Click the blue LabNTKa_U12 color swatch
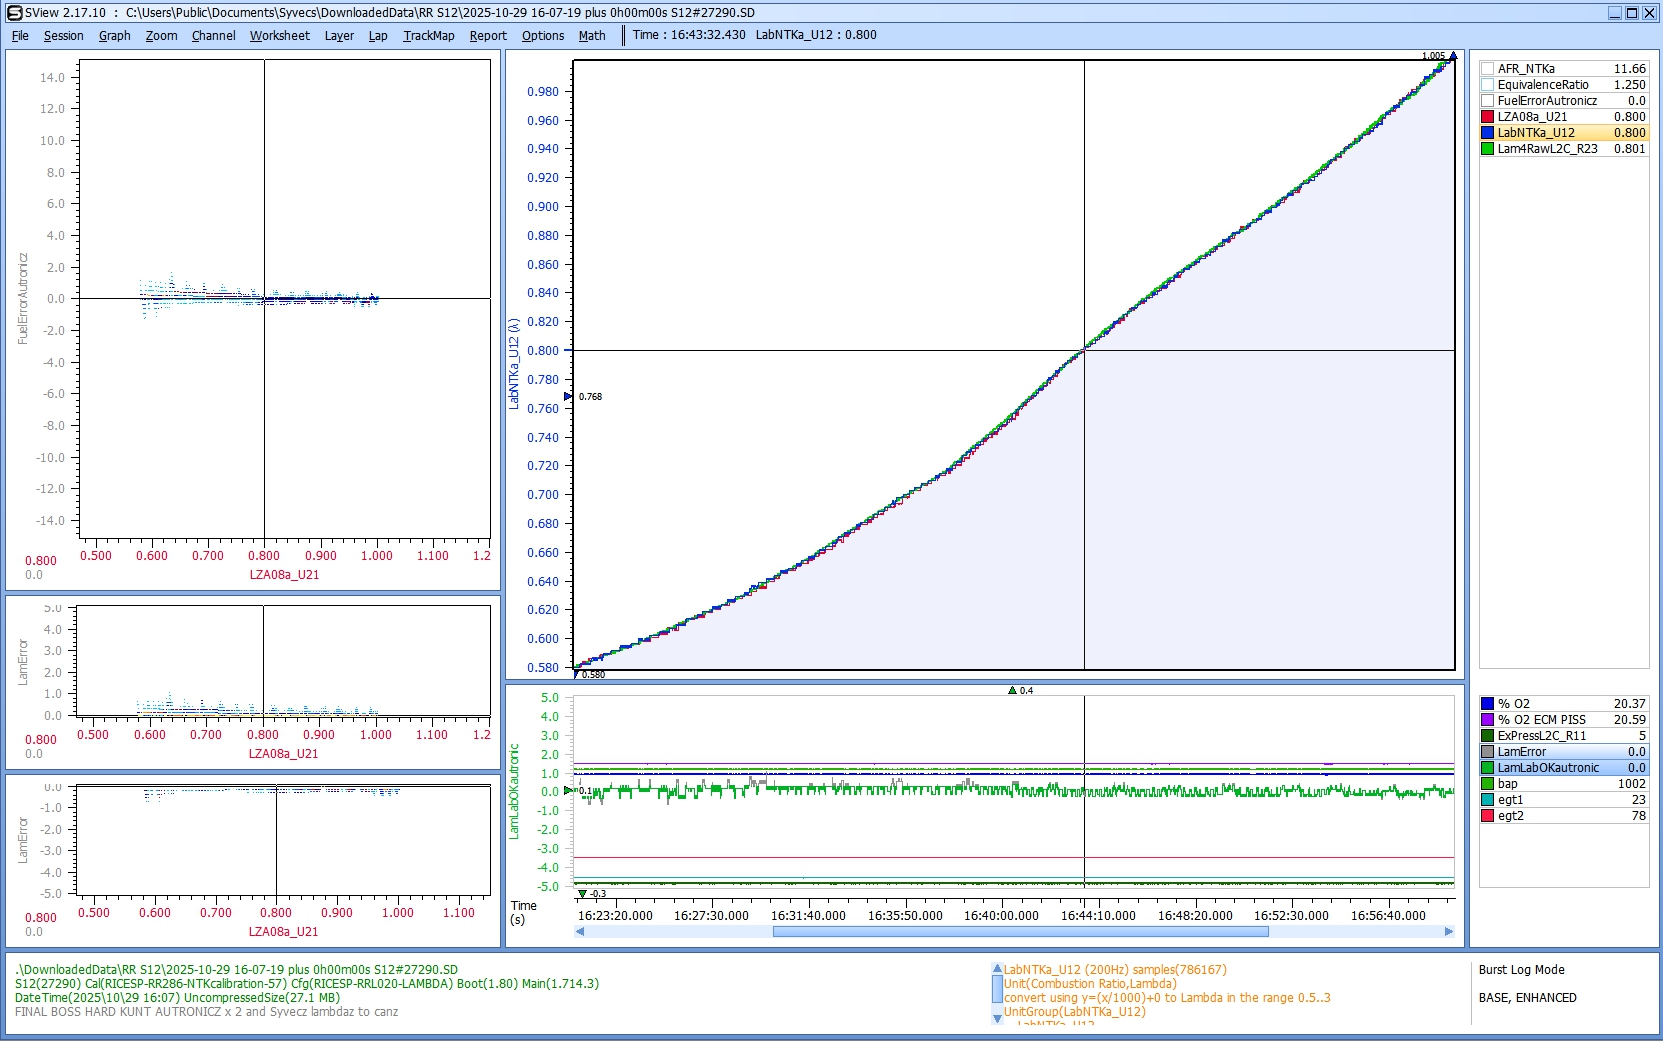Viewport: 1663px width, 1041px height. 1487,133
